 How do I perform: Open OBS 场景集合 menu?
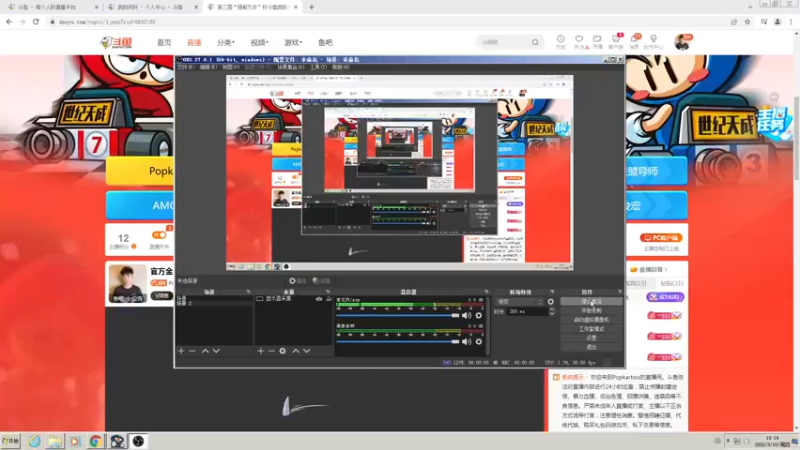click(x=291, y=67)
